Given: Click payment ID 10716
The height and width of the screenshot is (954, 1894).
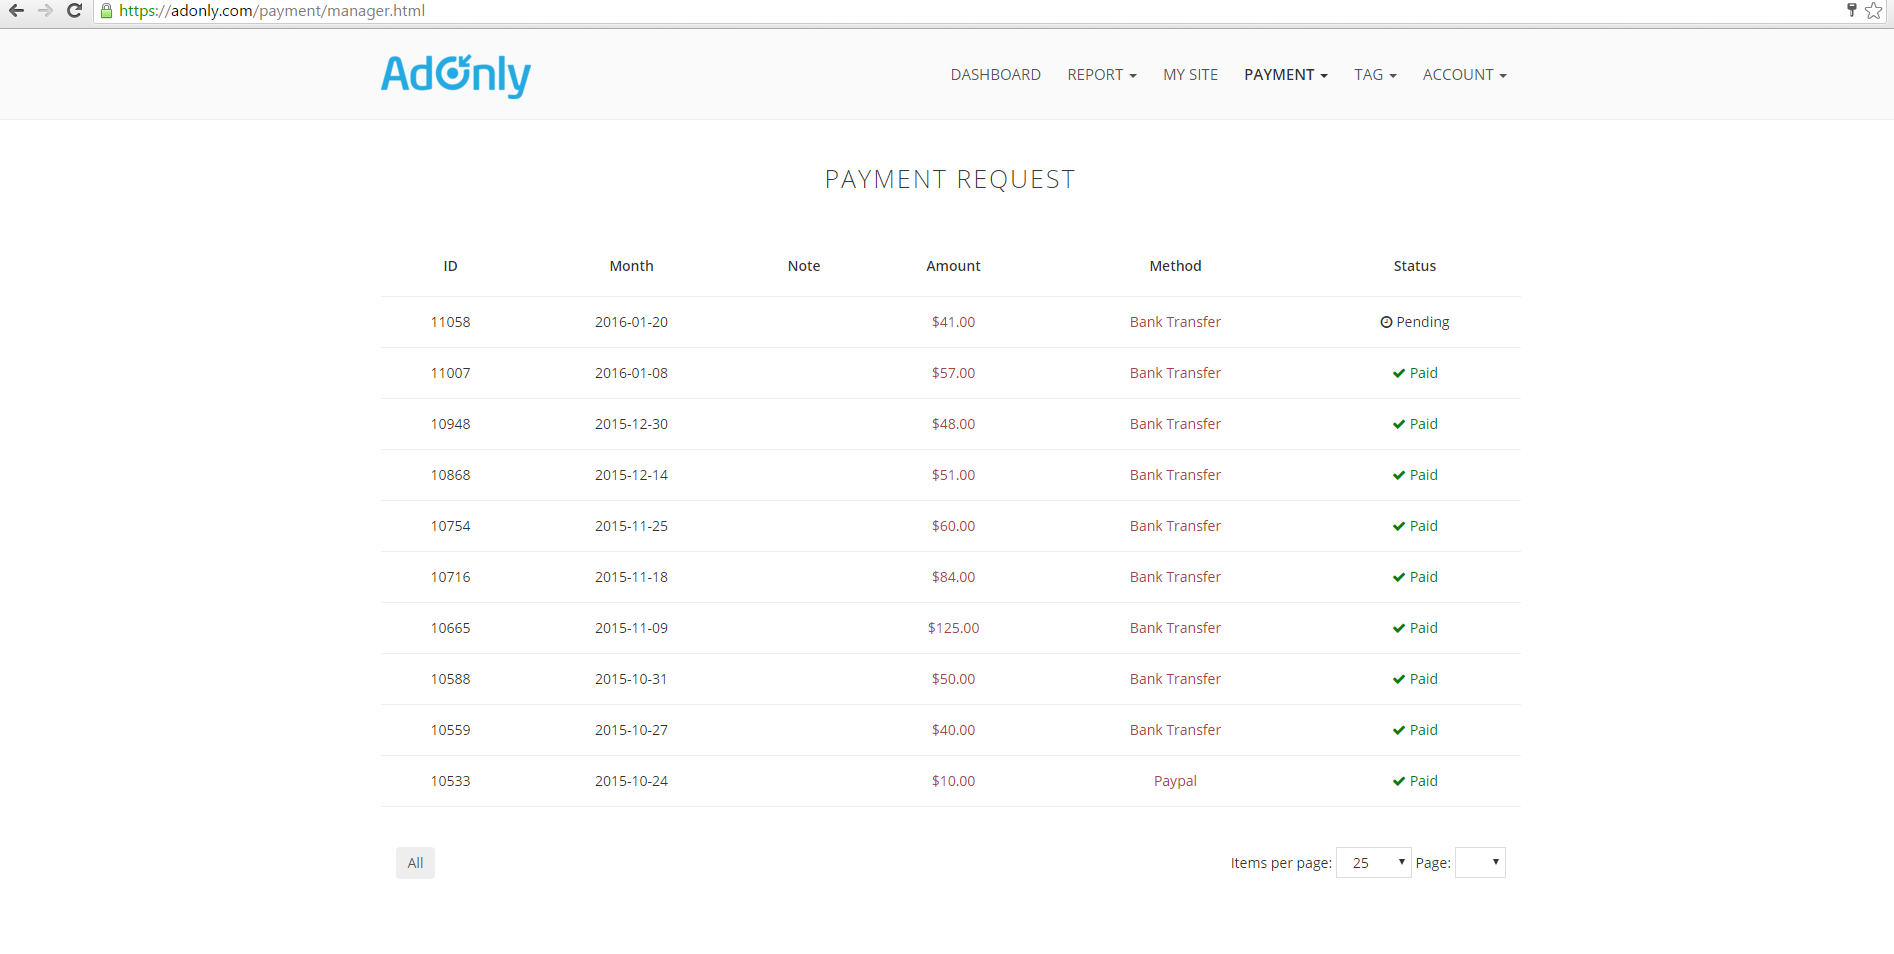Looking at the screenshot, I should [x=451, y=577].
